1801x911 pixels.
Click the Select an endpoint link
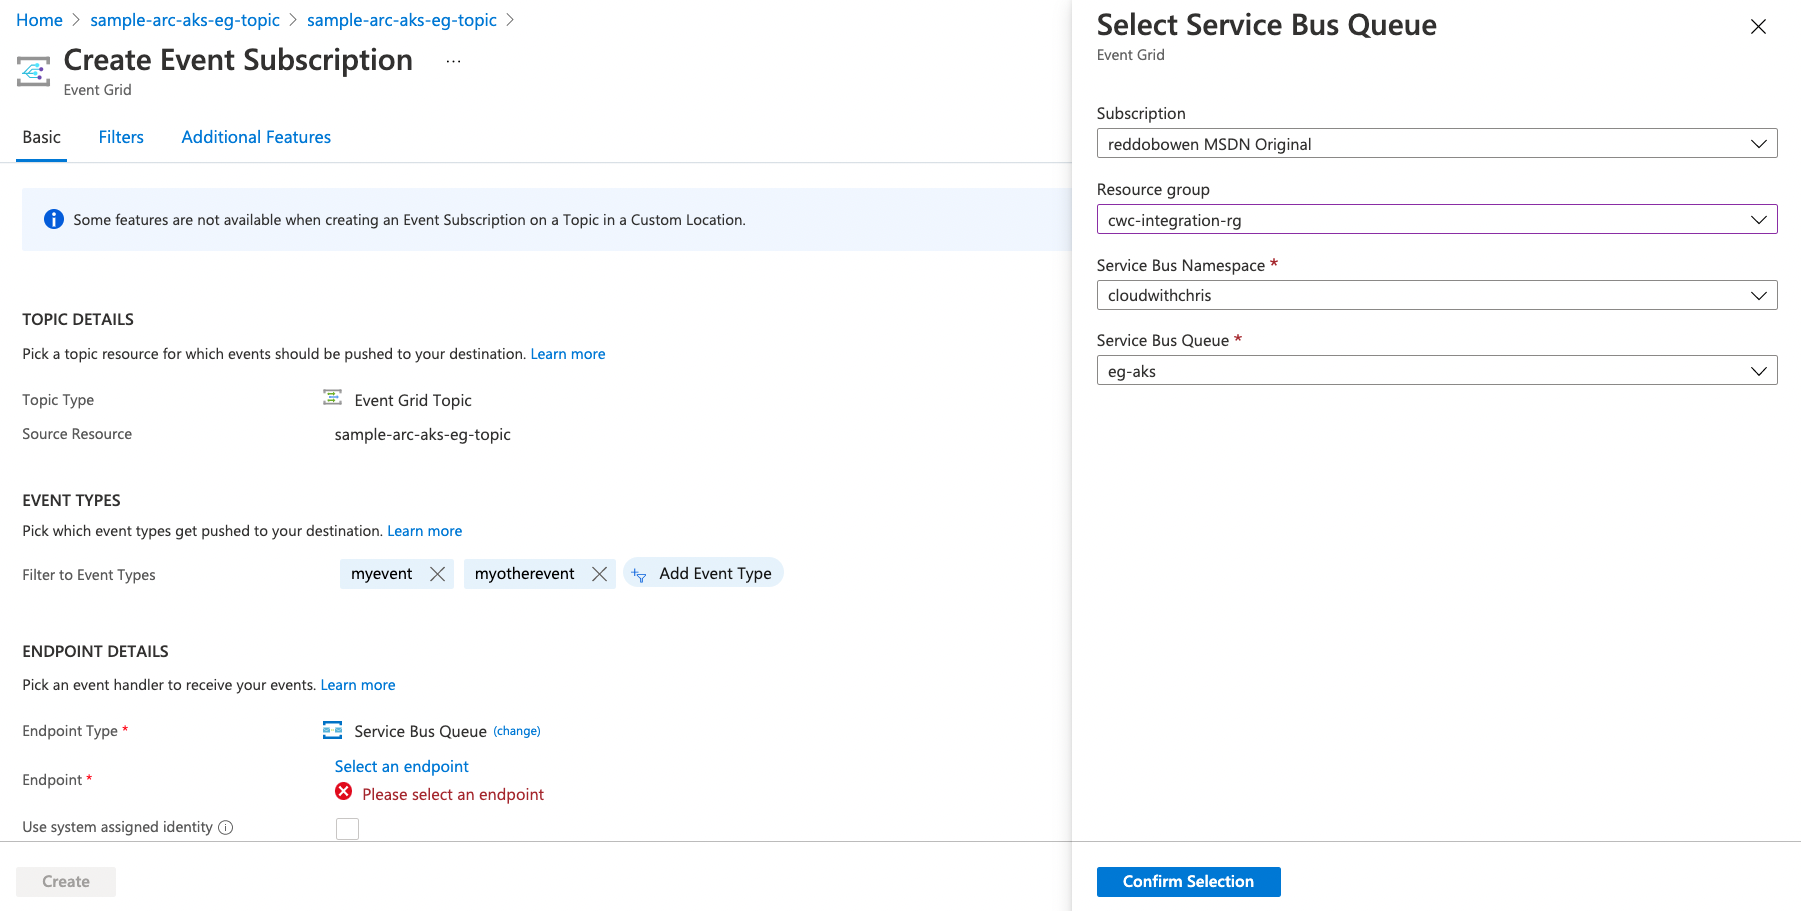[402, 766]
